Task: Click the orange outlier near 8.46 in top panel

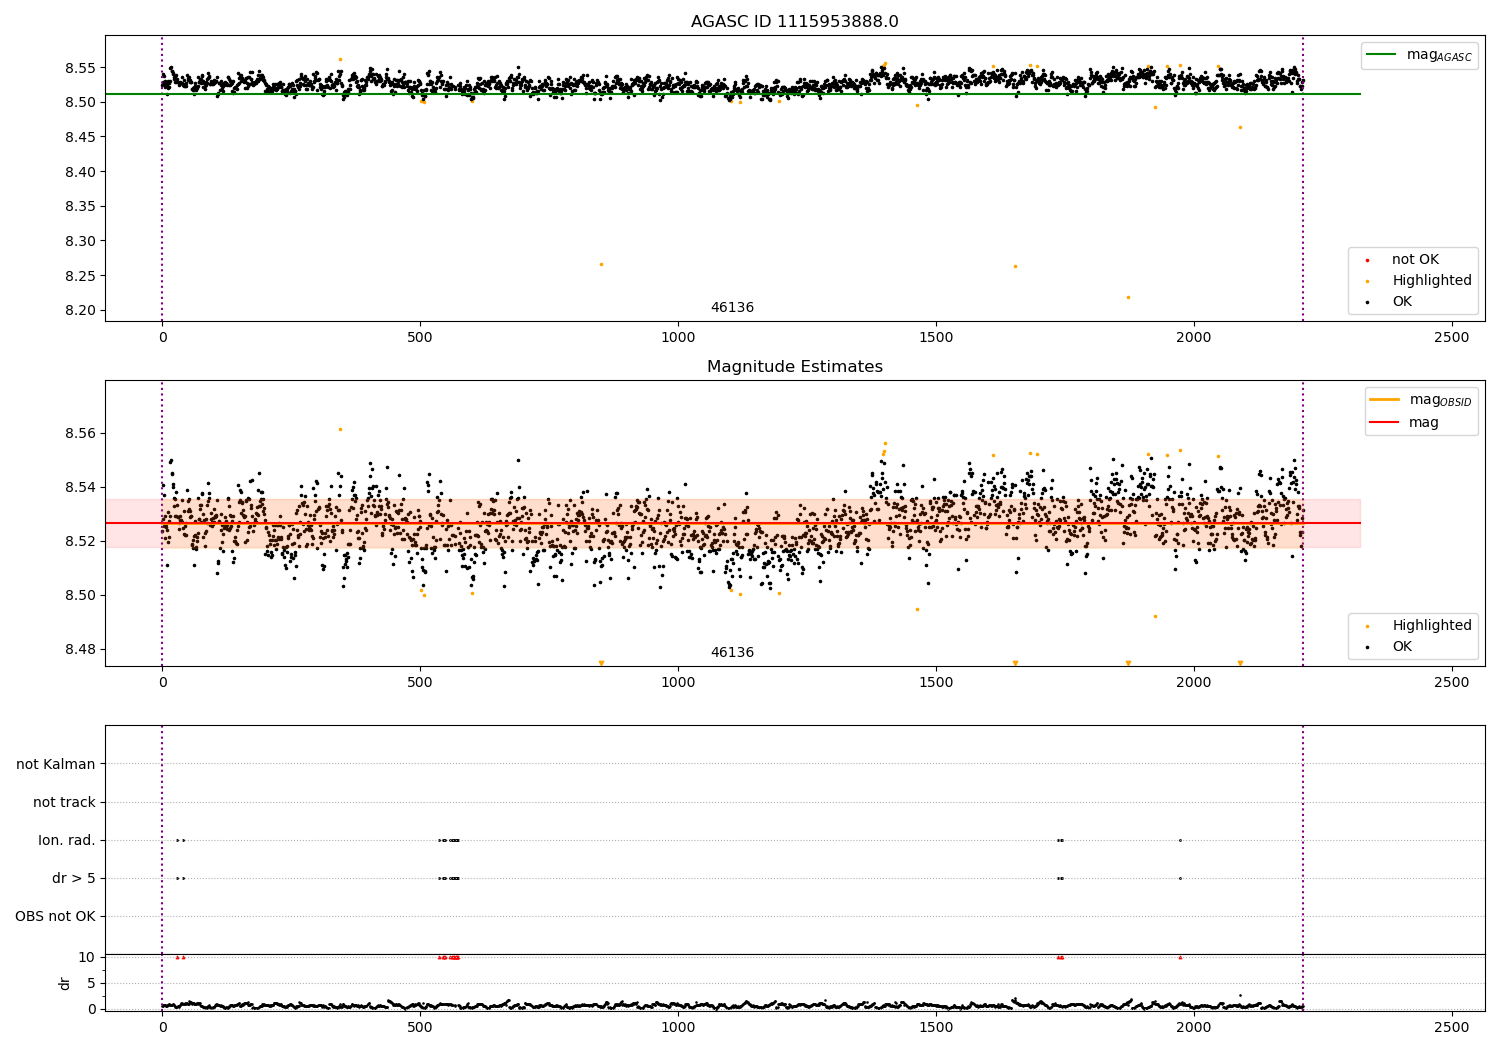Action: 1240,127
